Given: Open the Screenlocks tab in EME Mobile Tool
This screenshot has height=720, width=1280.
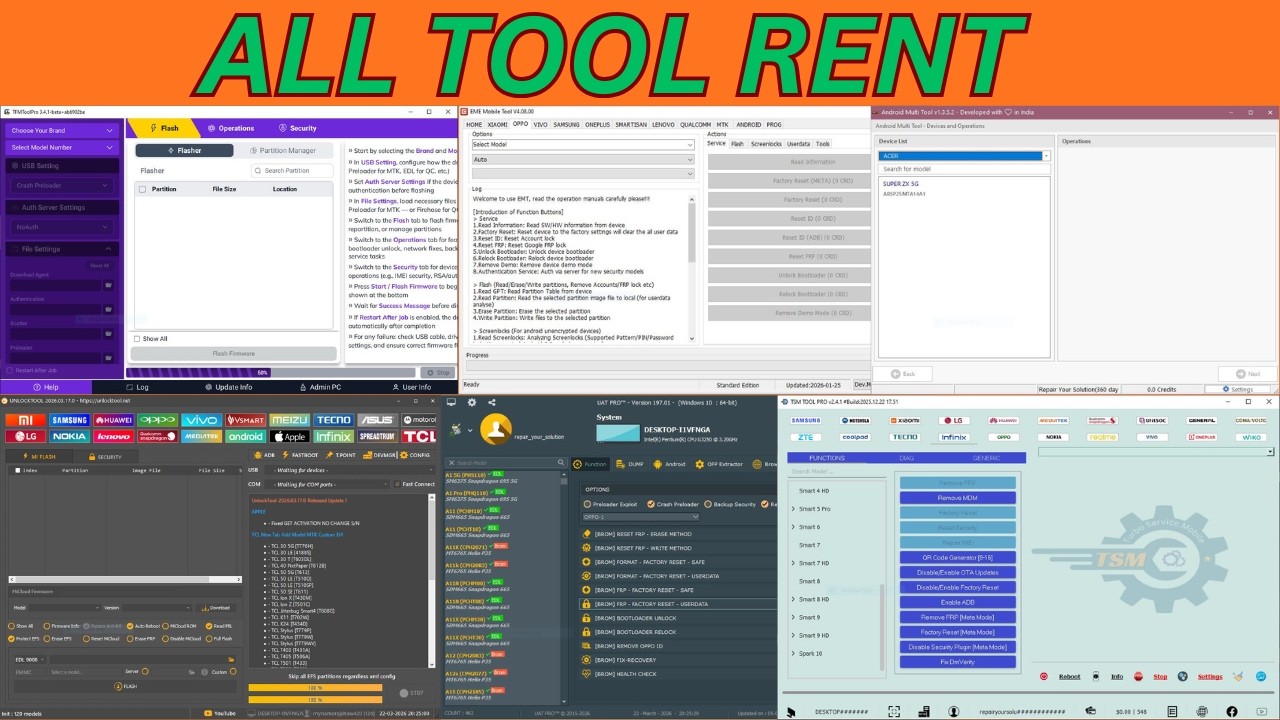Looking at the screenshot, I should [x=766, y=144].
